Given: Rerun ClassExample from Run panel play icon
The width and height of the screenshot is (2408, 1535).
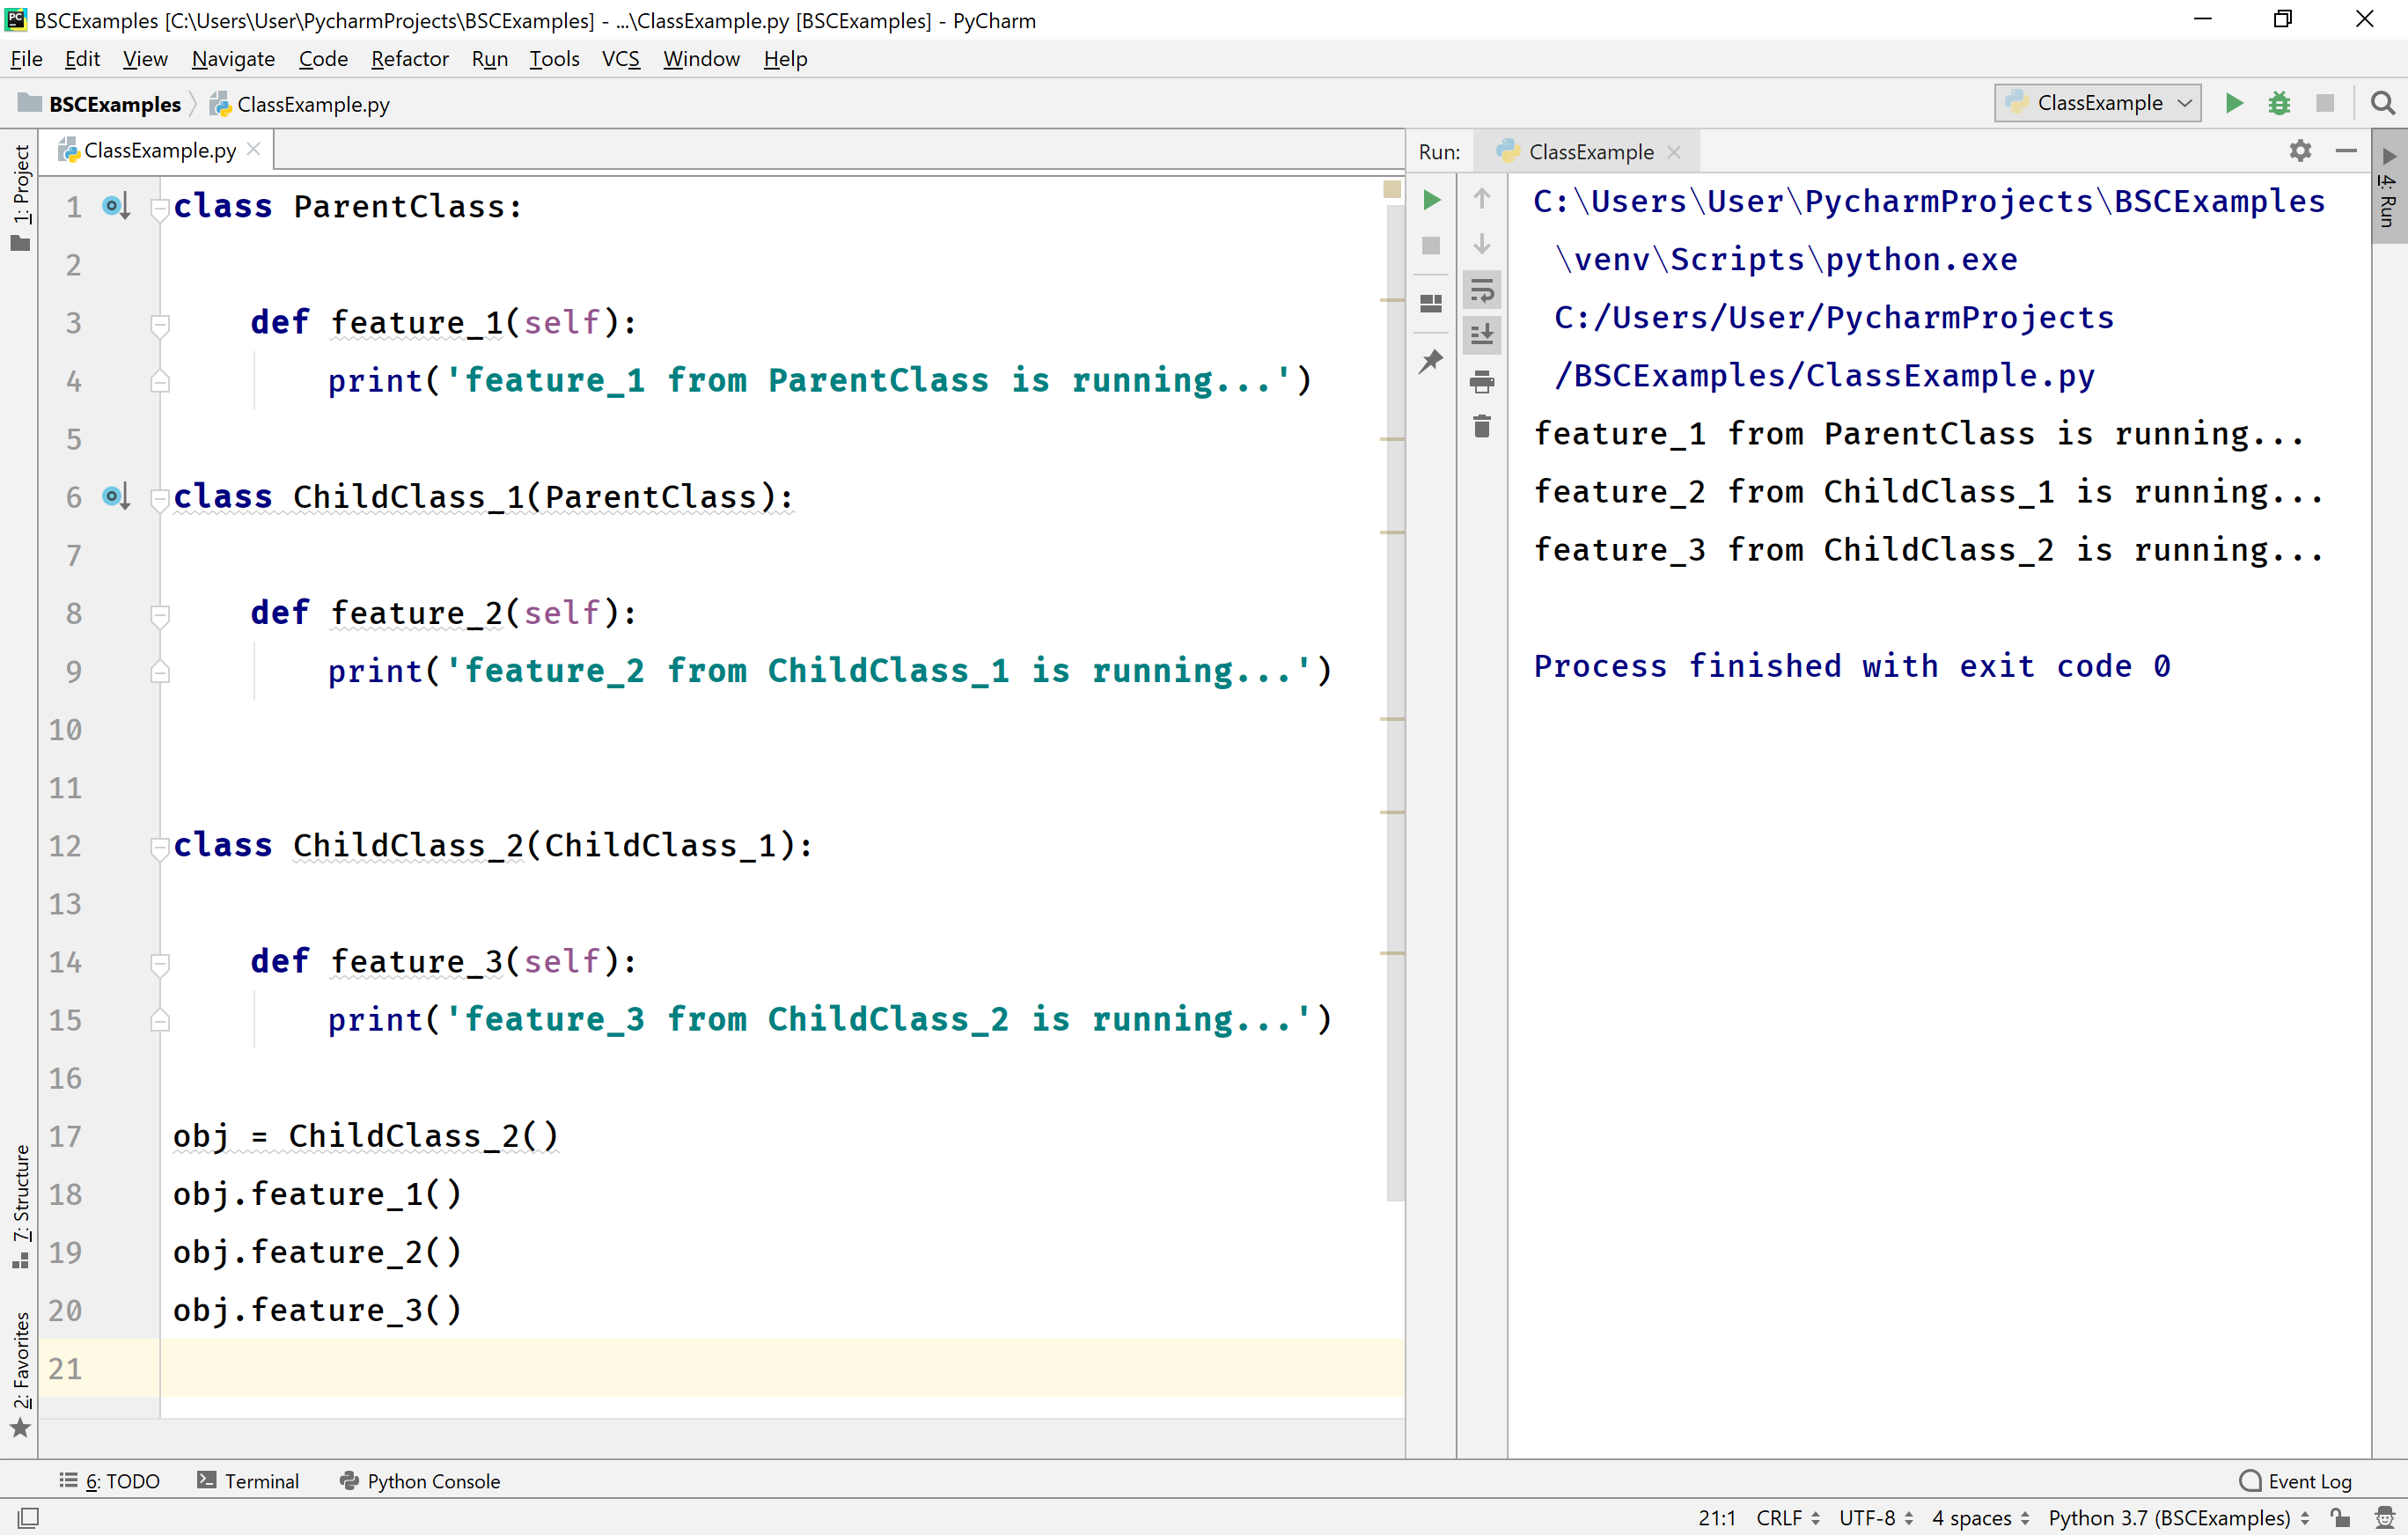Looking at the screenshot, I should [1431, 200].
